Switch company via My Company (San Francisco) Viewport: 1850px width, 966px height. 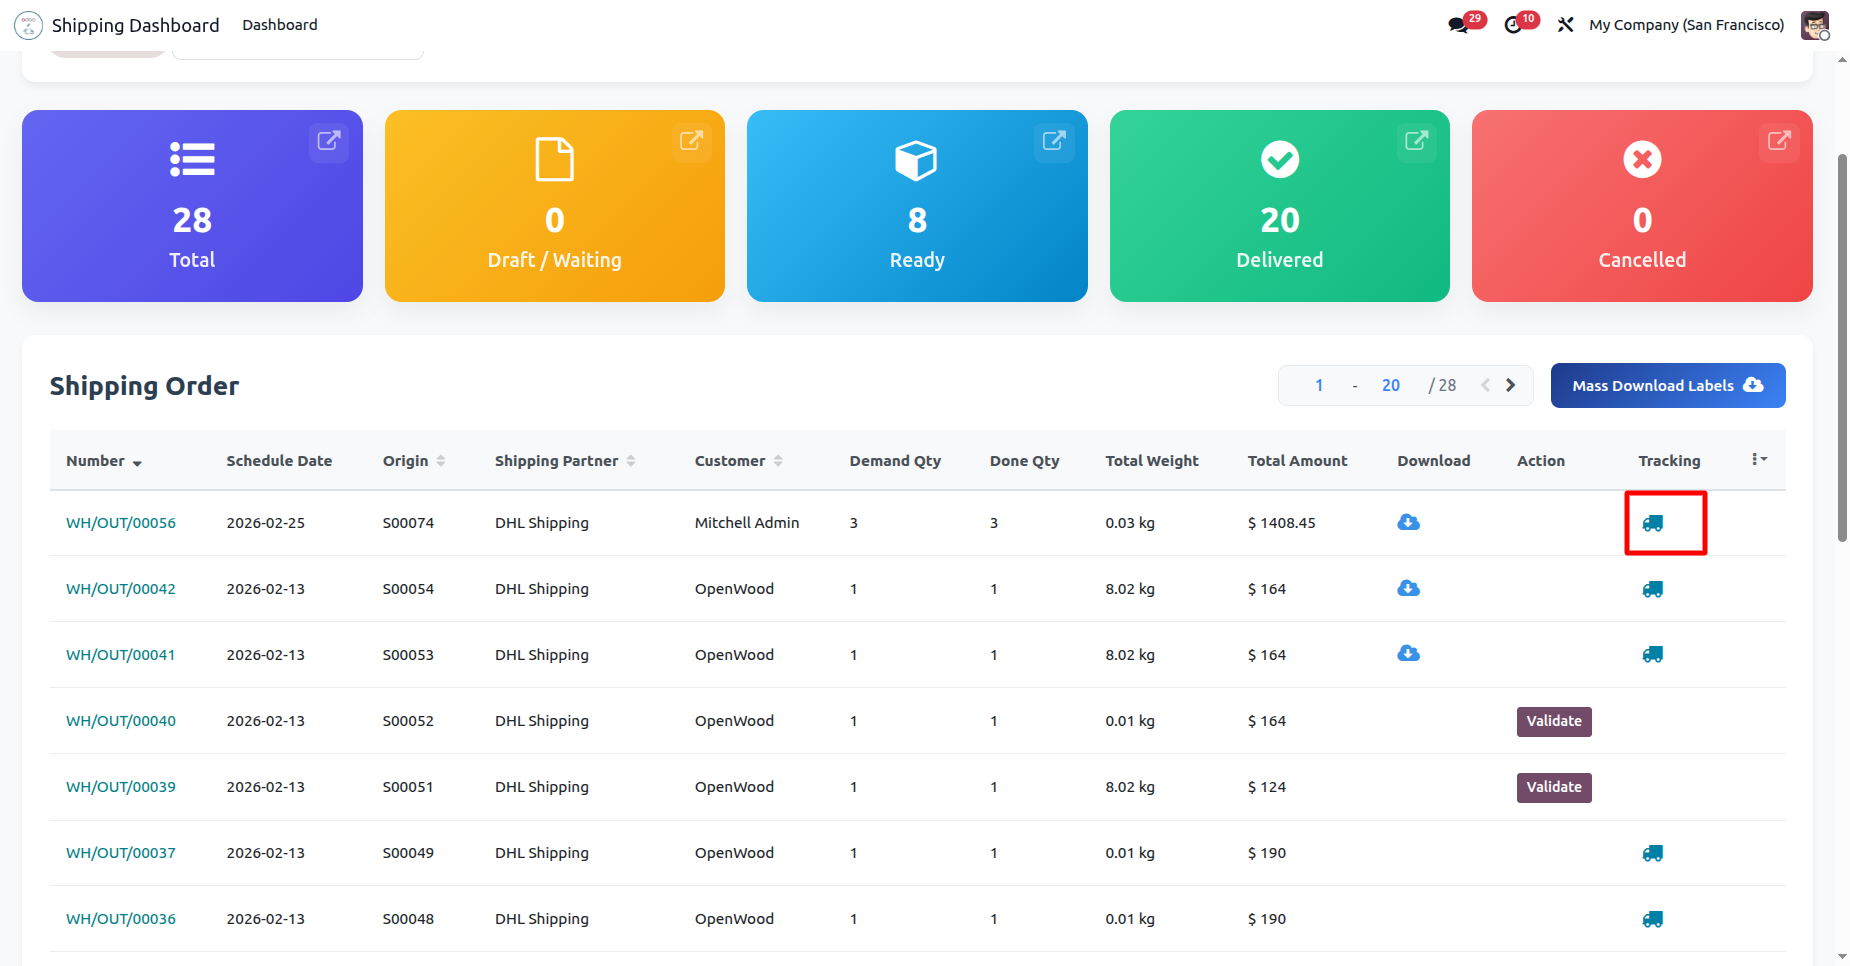coord(1686,25)
